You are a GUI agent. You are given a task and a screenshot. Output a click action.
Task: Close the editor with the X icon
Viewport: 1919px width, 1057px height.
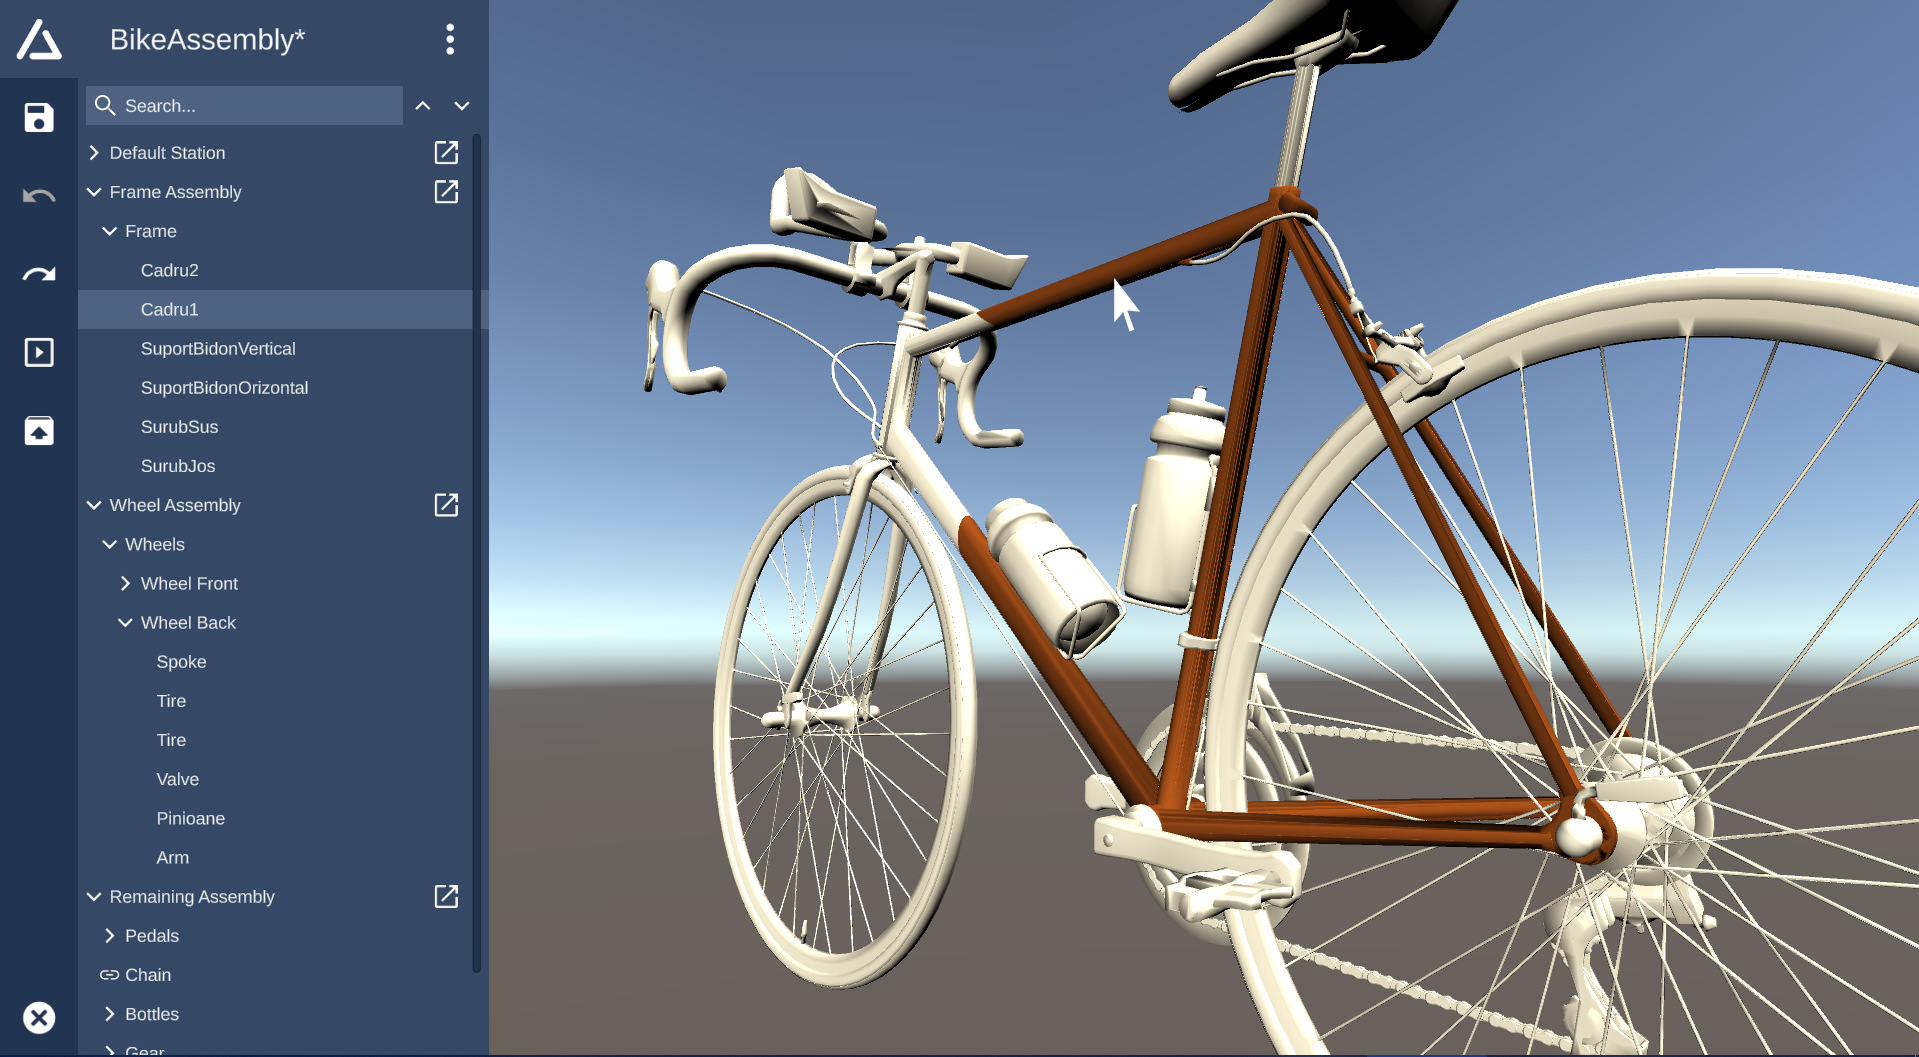[x=39, y=1018]
